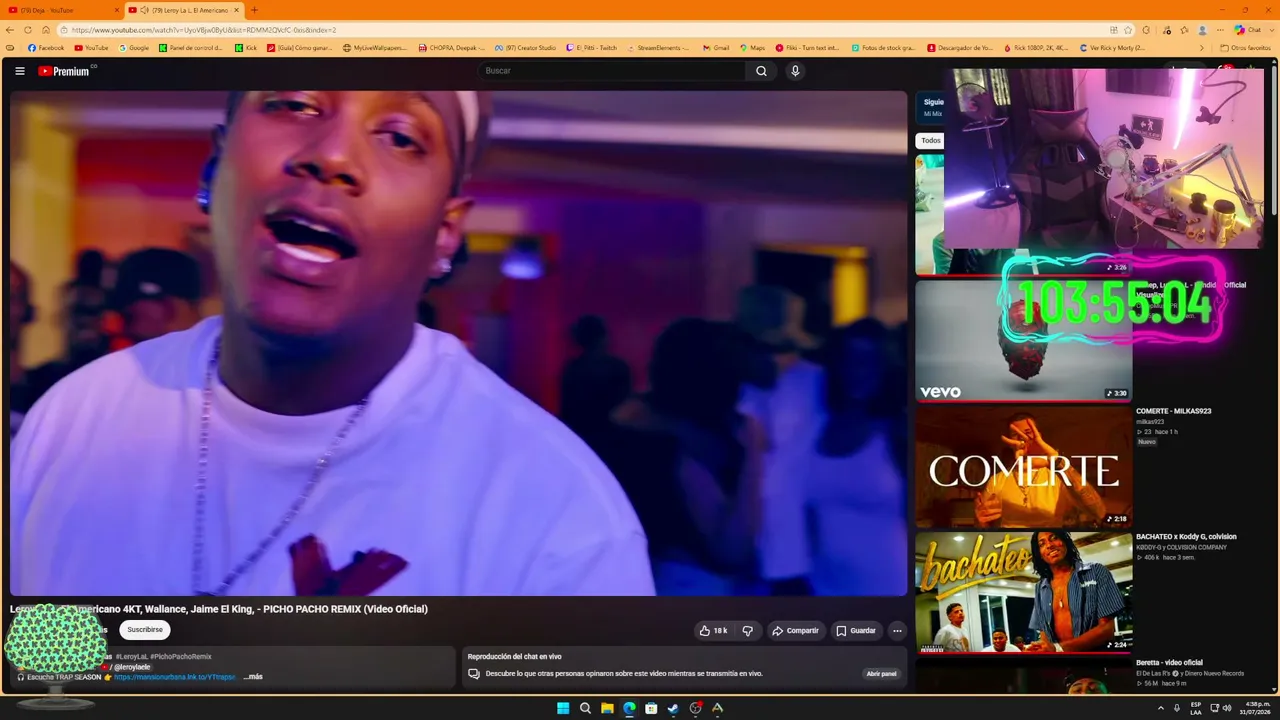Open the Kick bookmark

(246, 48)
